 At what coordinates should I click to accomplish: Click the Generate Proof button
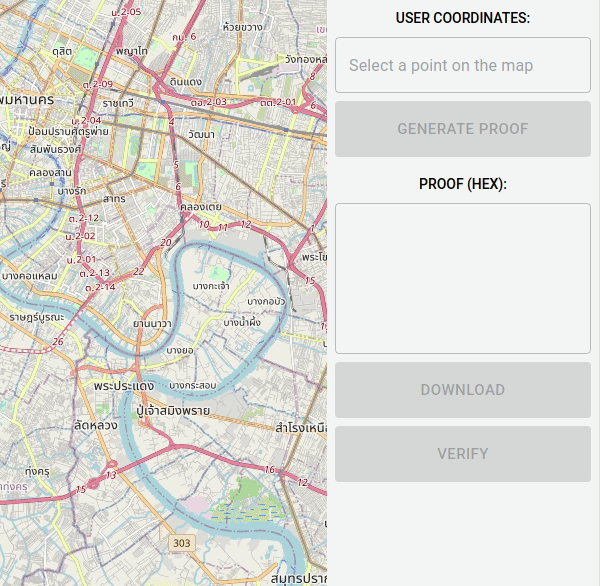(463, 129)
